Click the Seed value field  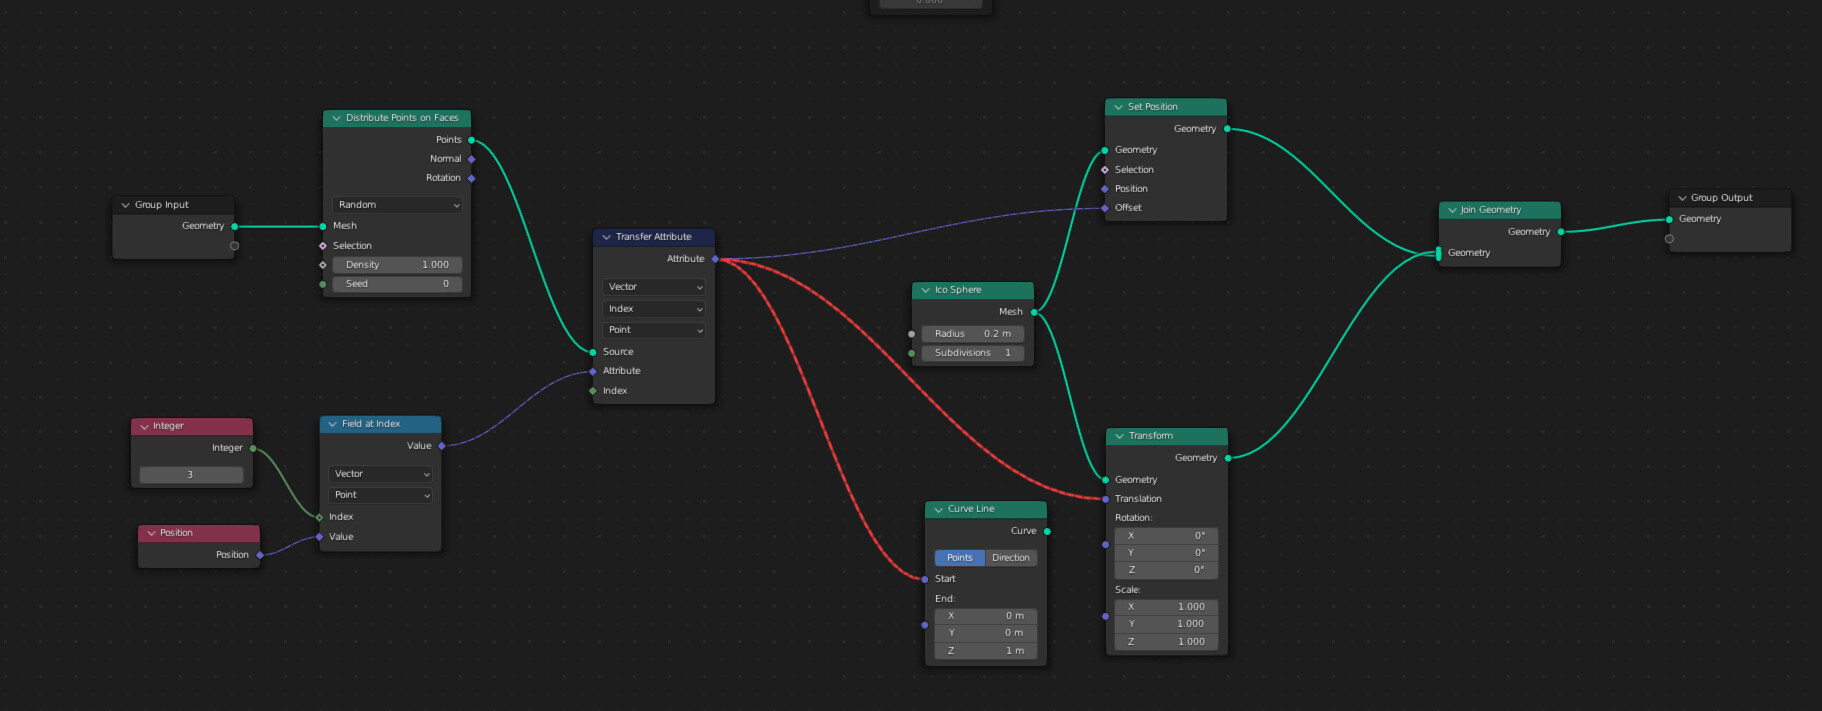coord(397,284)
